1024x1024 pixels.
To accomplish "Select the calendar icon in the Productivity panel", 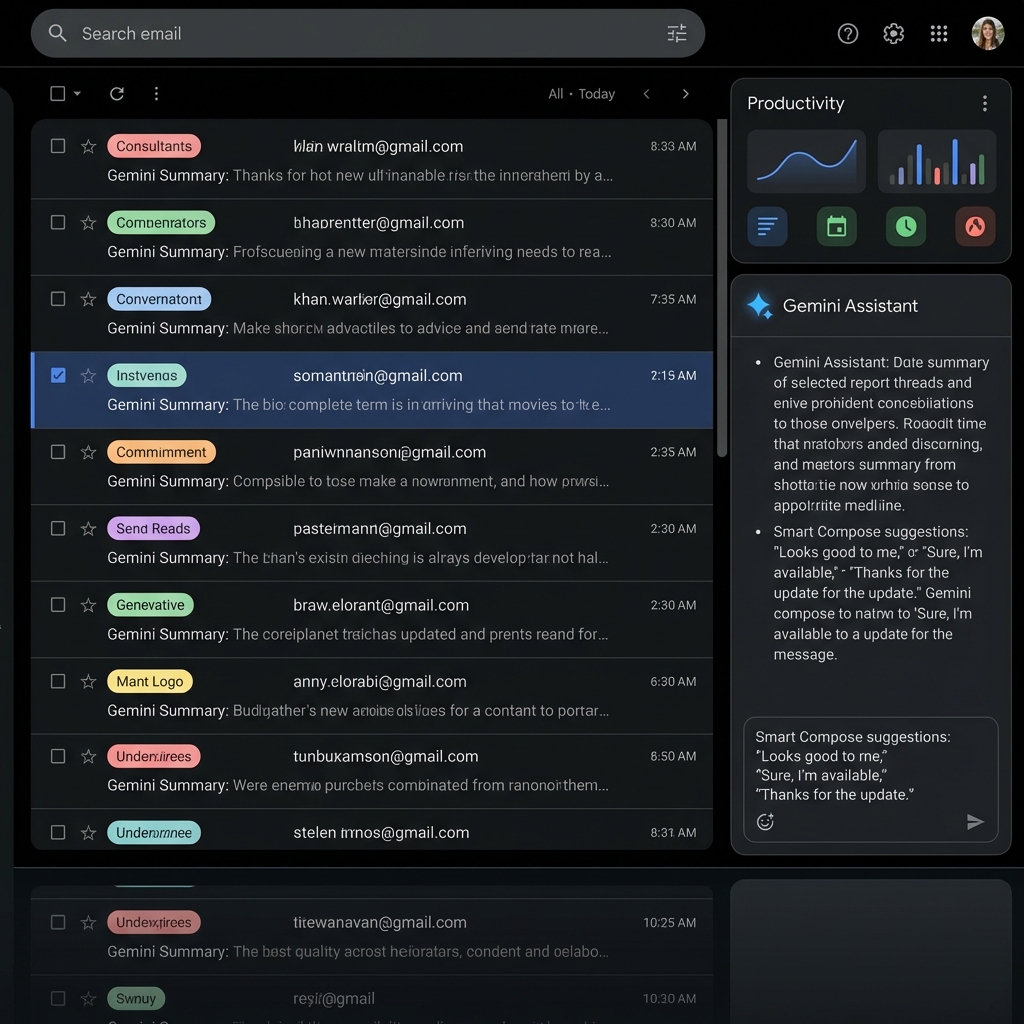I will pos(836,226).
